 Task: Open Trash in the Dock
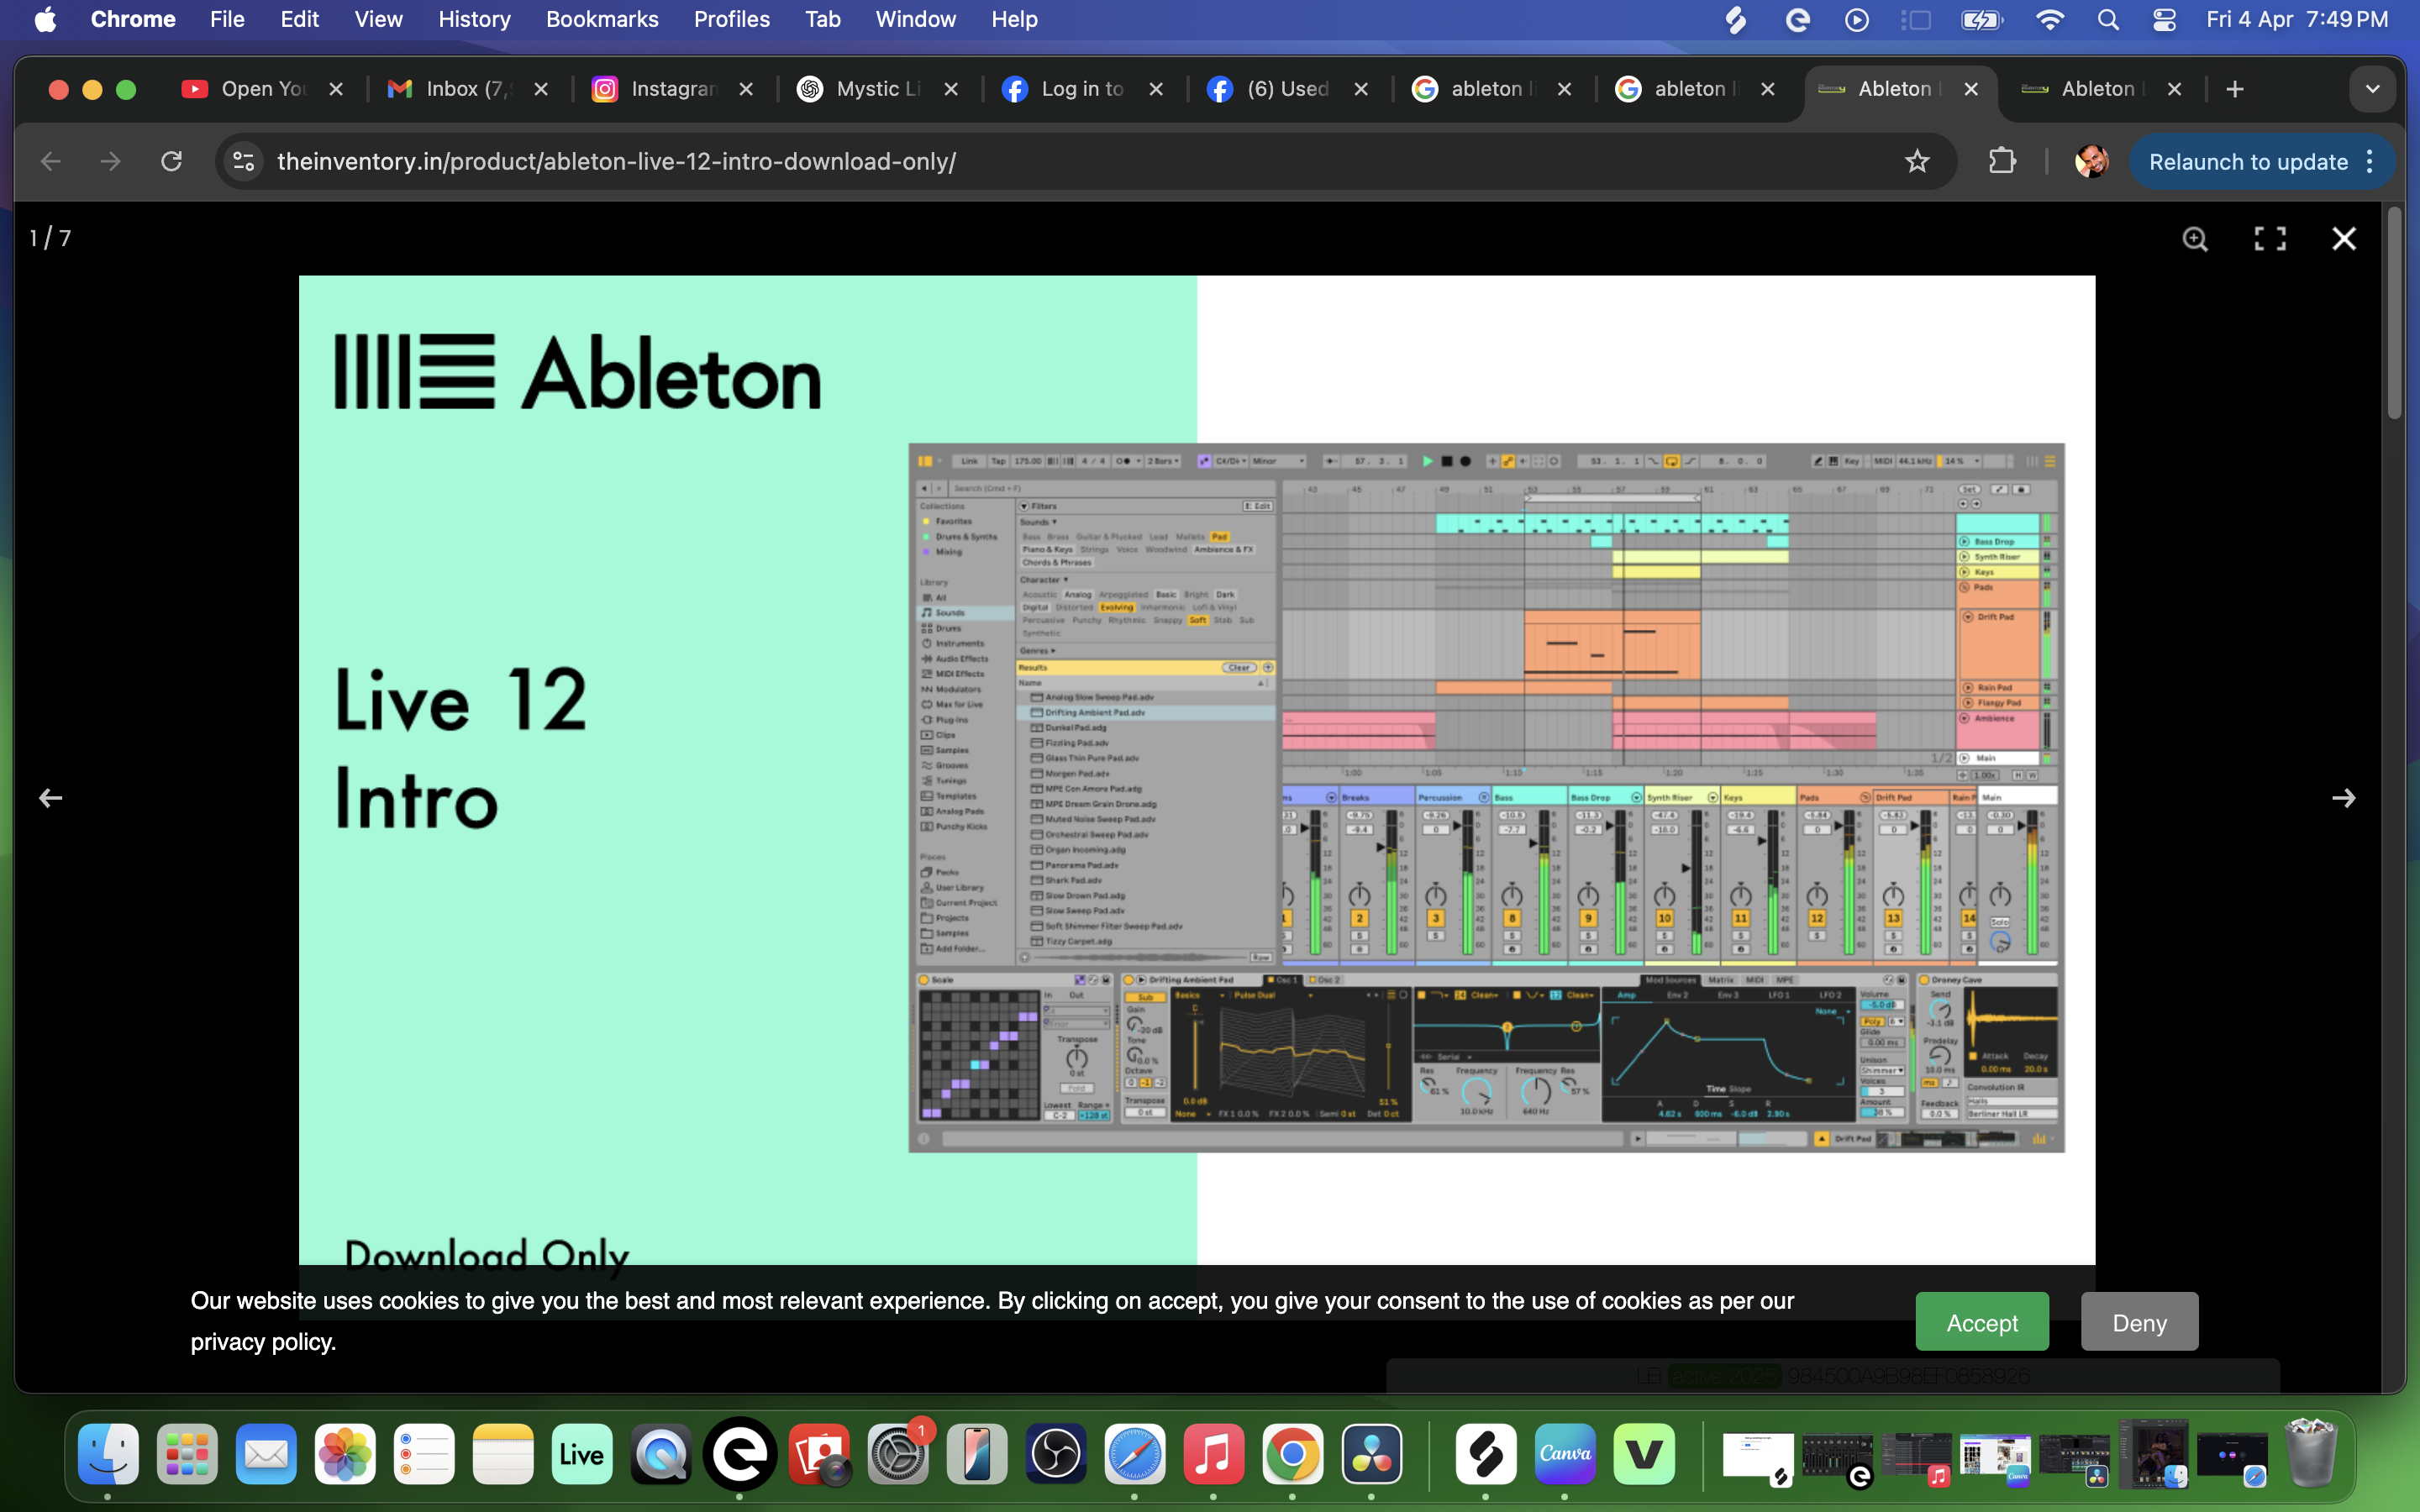click(x=2311, y=1454)
